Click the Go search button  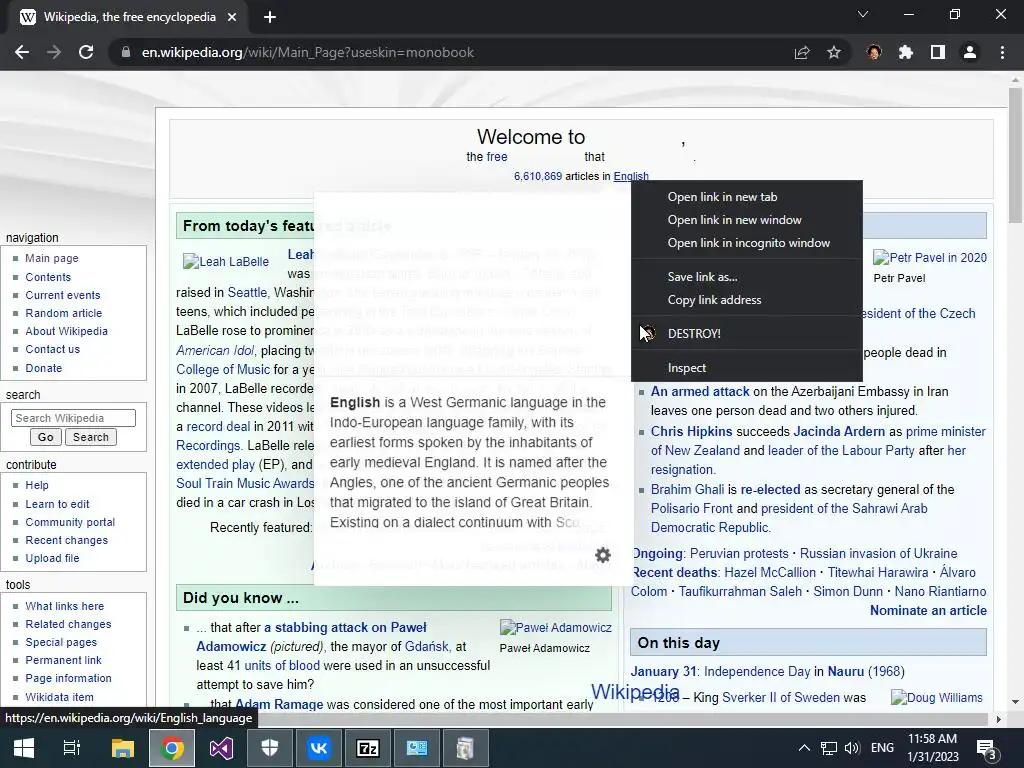click(46, 437)
